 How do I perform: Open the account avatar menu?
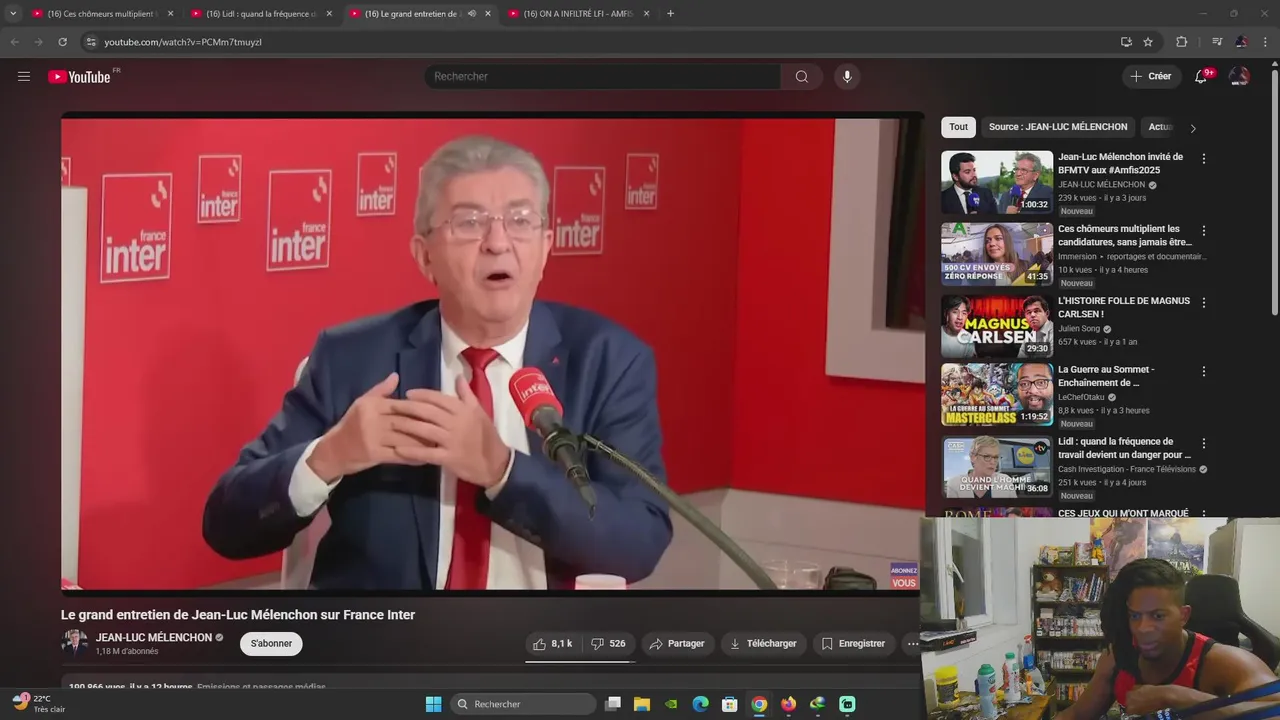(1239, 76)
